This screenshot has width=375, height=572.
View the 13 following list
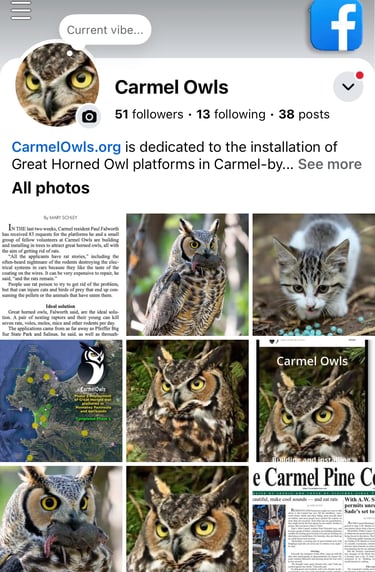pos(231,114)
